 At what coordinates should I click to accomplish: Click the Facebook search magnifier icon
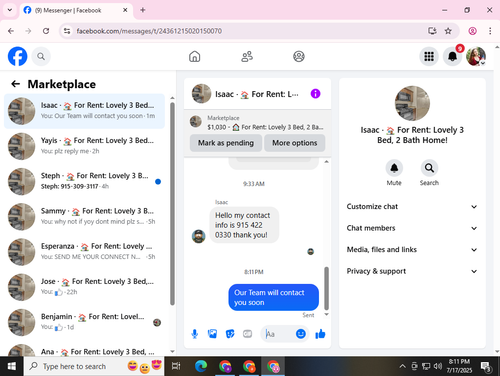[41, 56]
